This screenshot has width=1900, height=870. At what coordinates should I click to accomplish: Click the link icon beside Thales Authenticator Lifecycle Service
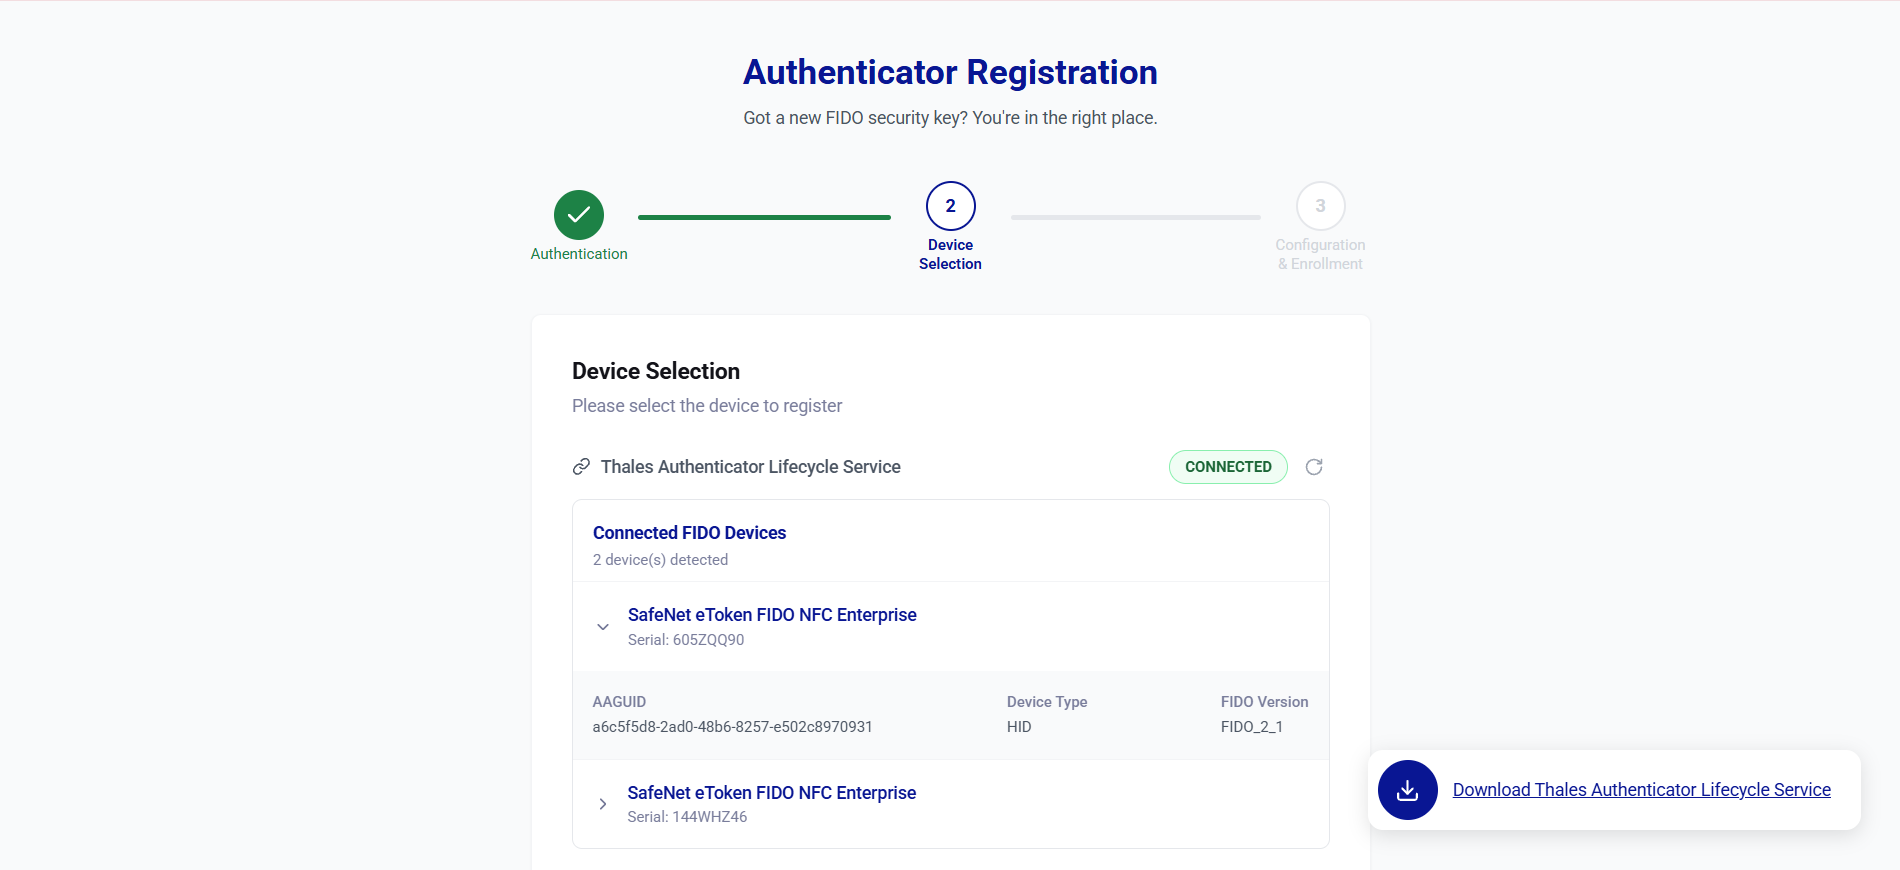[x=581, y=467]
